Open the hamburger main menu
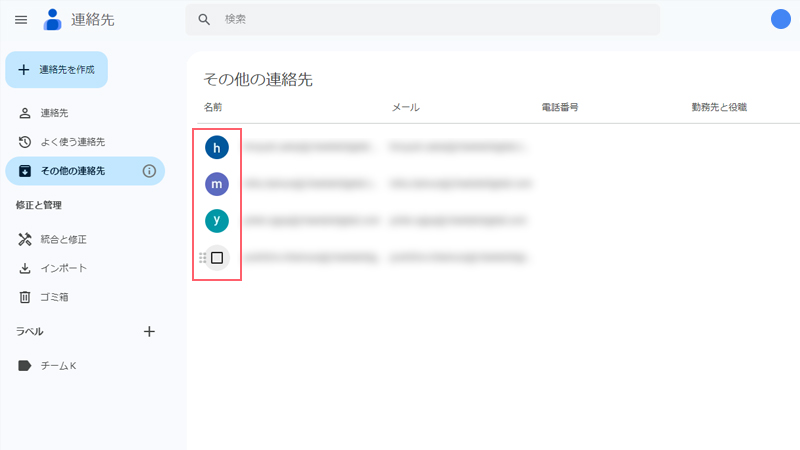 tap(21, 20)
